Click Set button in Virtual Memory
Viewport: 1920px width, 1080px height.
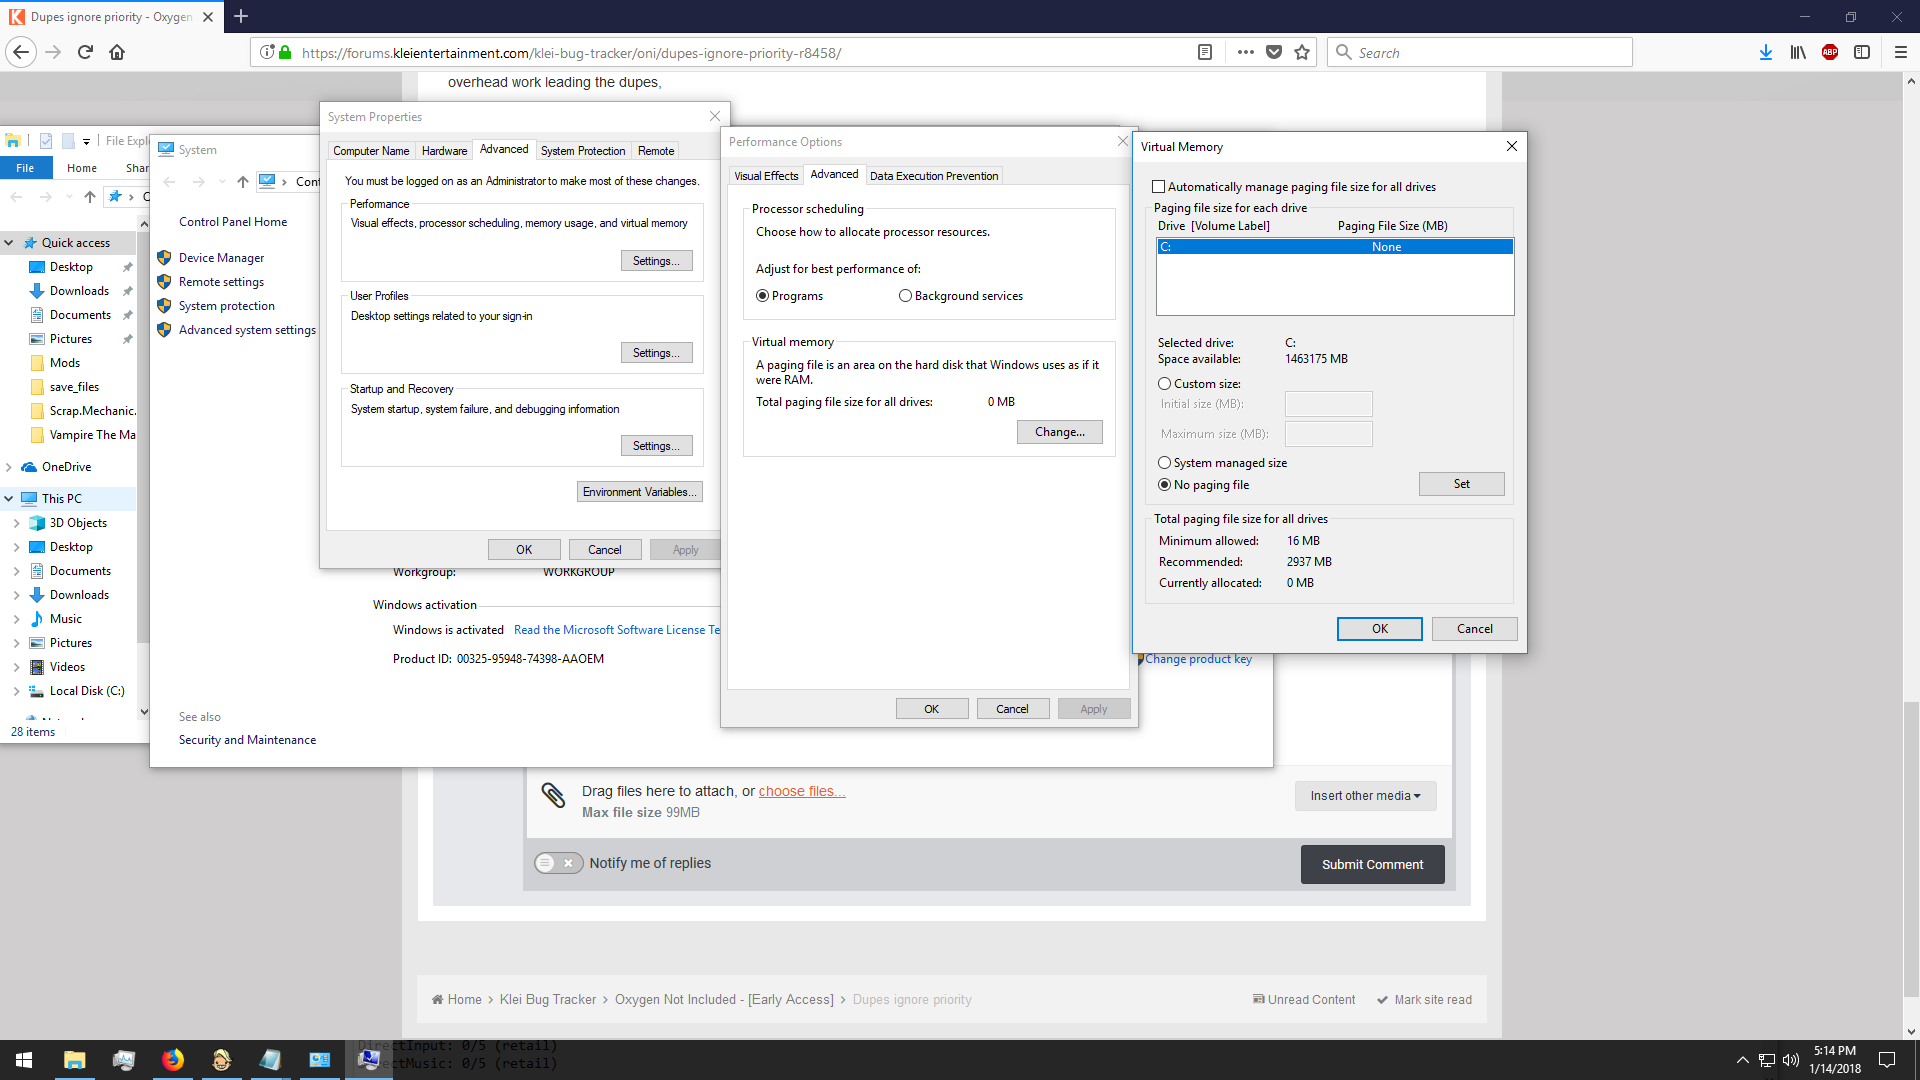[1461, 484]
